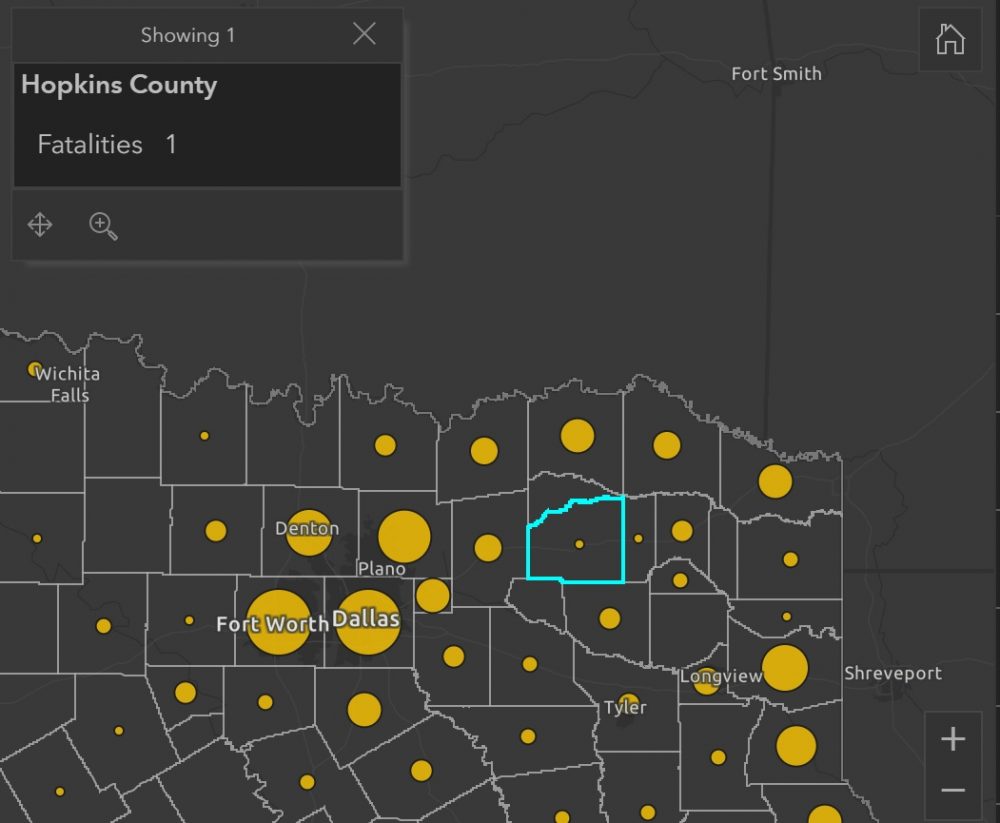The height and width of the screenshot is (823, 1000).
Task: Click the Plano city label
Action: (x=381, y=568)
